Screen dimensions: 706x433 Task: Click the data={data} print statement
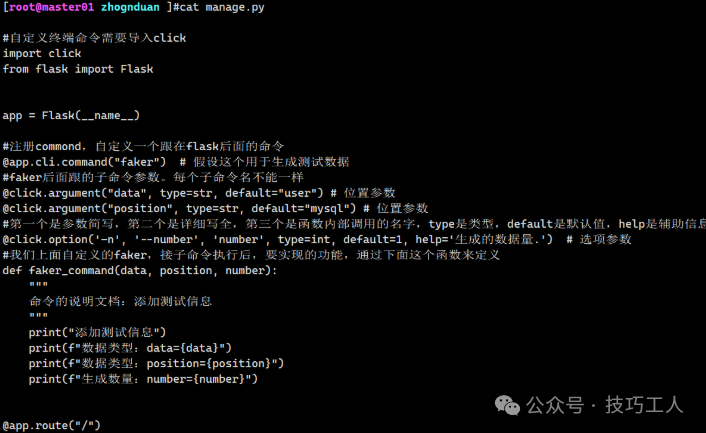pos(130,347)
